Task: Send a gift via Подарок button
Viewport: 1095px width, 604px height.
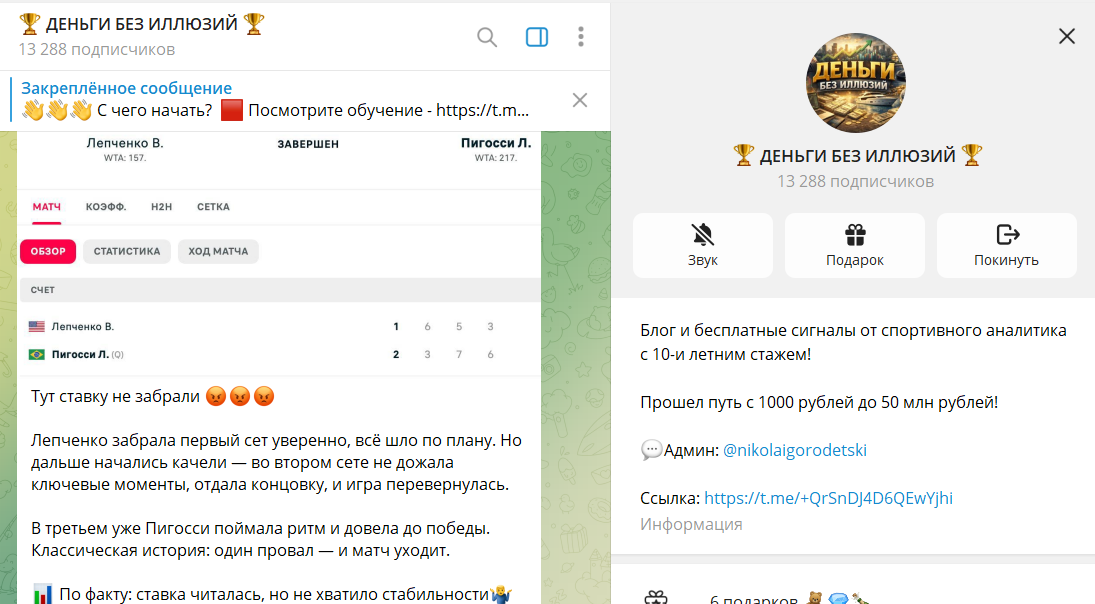Action: (855, 245)
